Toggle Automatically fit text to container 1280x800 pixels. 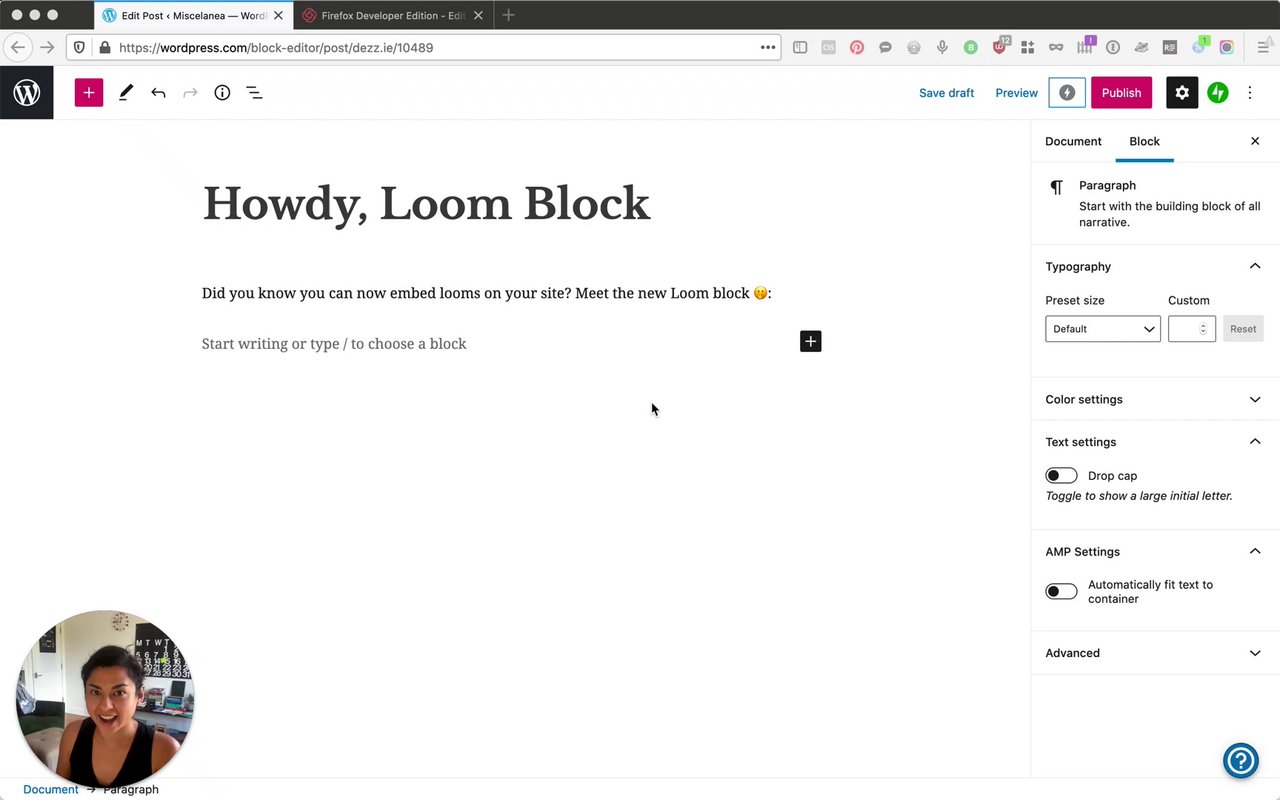click(x=1061, y=592)
